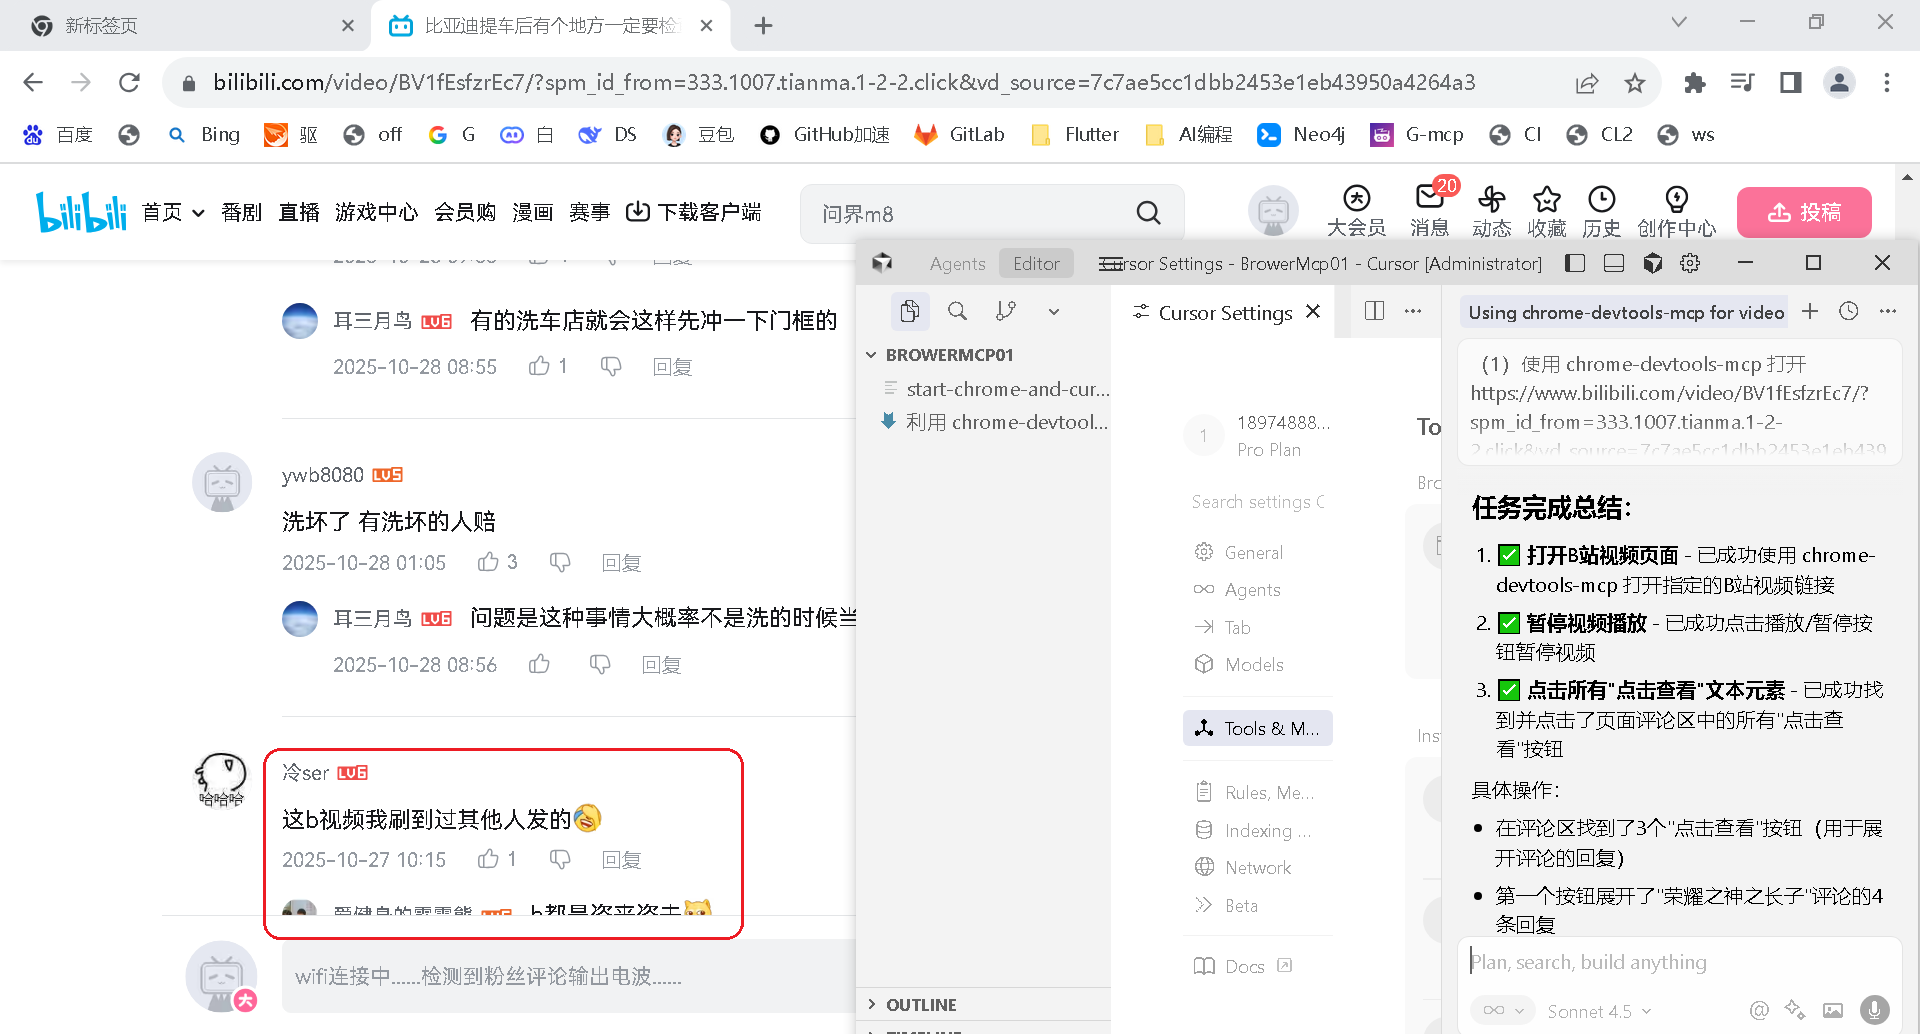The width and height of the screenshot is (1920, 1034).
Task: Open chat panel more options menu
Action: pos(1888,311)
